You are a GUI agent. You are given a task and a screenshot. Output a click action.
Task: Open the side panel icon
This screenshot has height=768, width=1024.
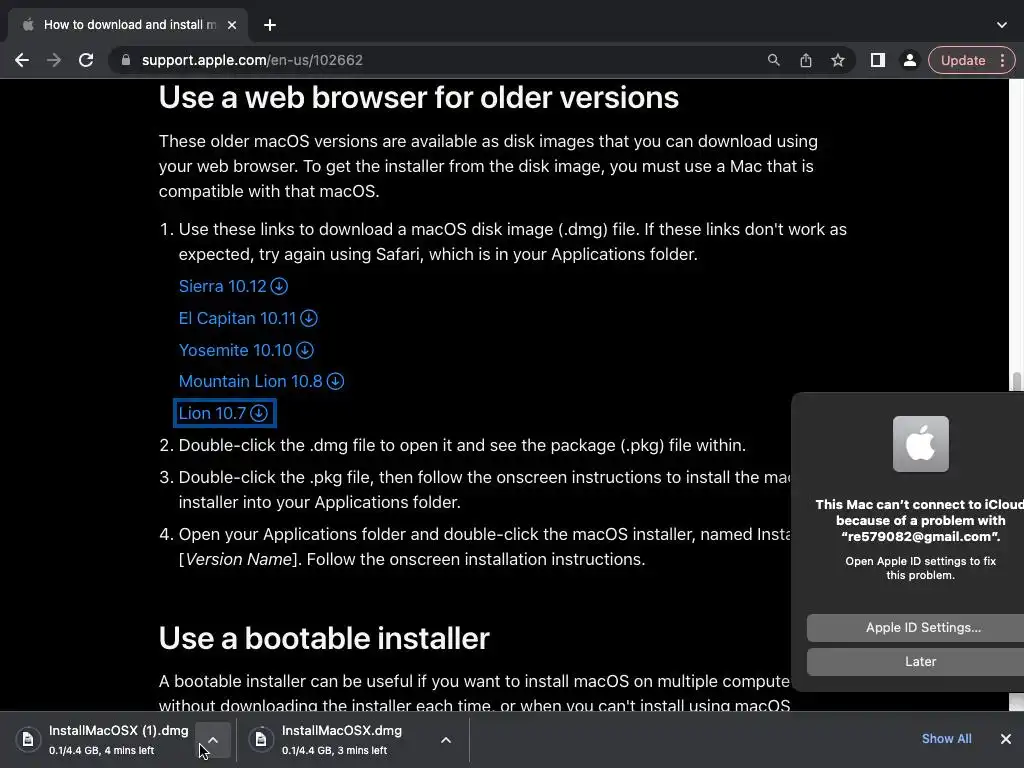(x=878, y=60)
